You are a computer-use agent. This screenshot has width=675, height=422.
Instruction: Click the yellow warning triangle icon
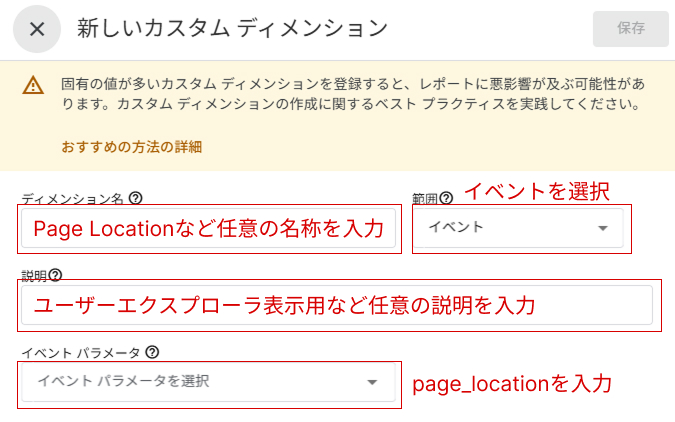click(x=34, y=87)
